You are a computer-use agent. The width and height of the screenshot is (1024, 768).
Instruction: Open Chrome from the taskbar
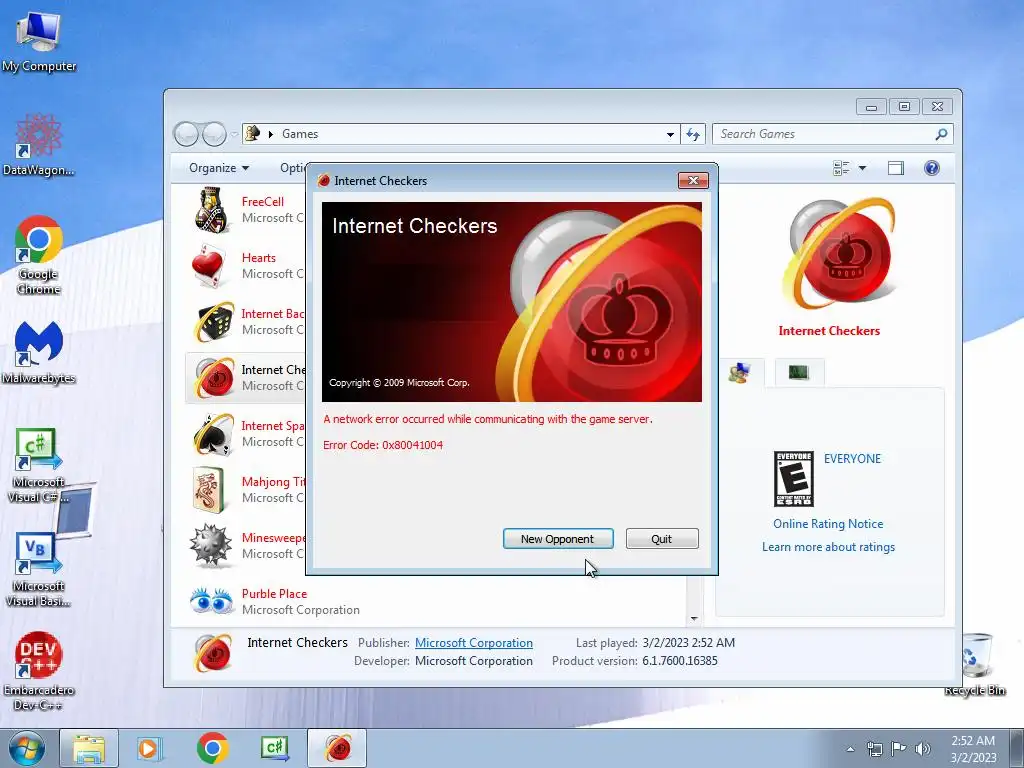[212, 749]
